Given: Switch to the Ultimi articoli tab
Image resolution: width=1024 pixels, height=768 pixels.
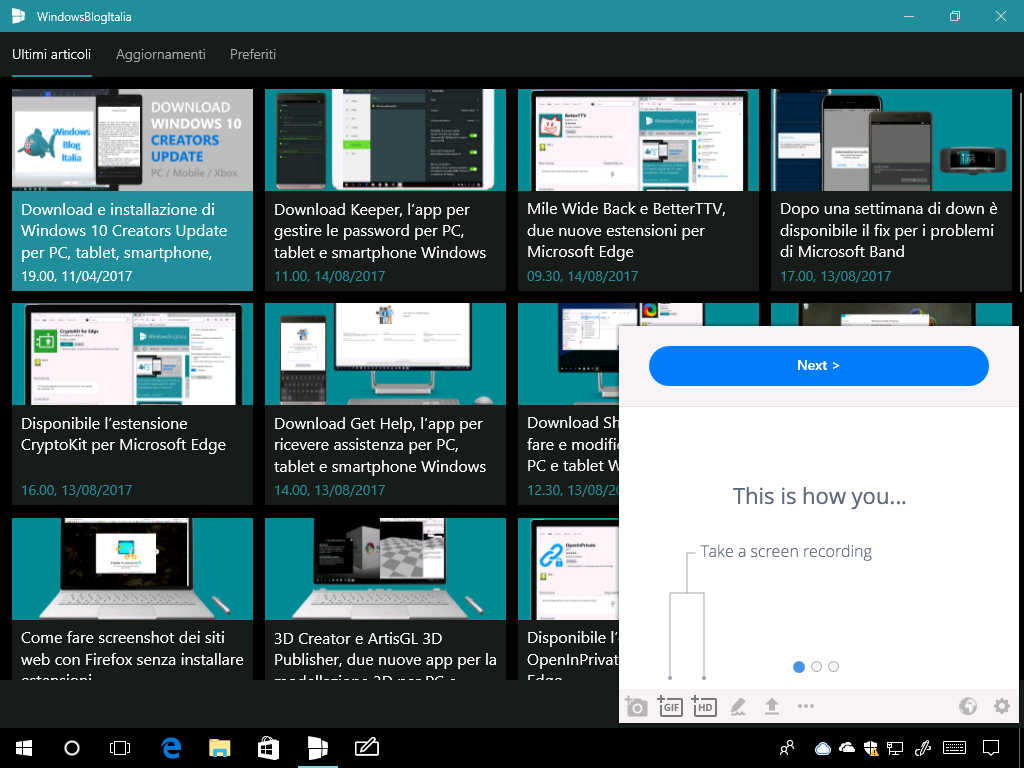Looking at the screenshot, I should click(52, 54).
